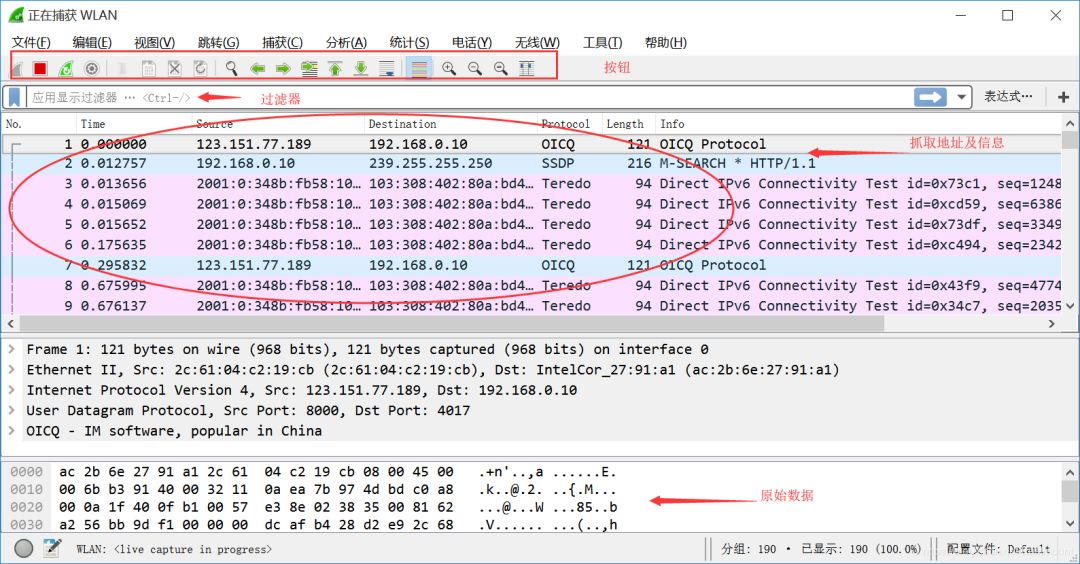Open the 电话(Y) menu
This screenshot has height=564, width=1080.
[472, 43]
